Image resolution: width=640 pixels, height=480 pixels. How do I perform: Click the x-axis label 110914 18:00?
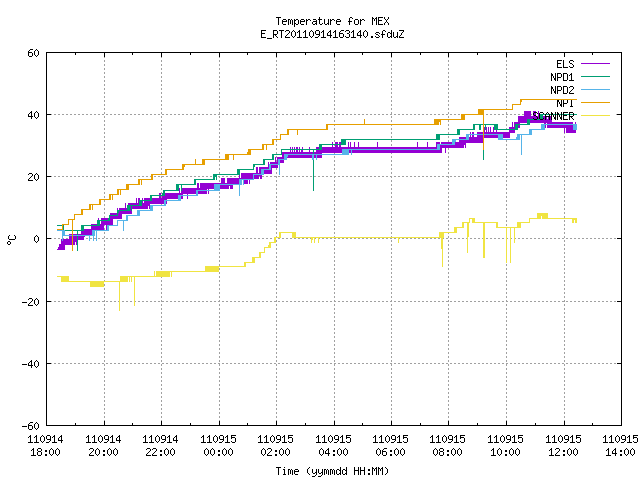(45, 445)
